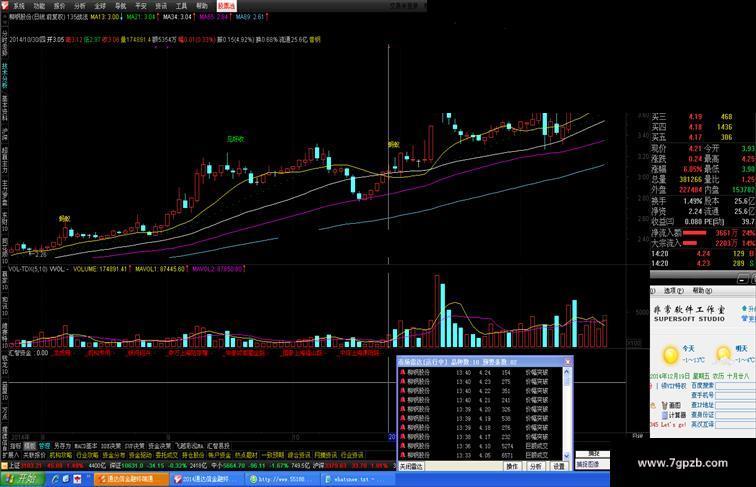The width and height of the screenshot is (756, 487).
Task: Select radar row at 13:40 price 4.23
Action: pos(480,381)
